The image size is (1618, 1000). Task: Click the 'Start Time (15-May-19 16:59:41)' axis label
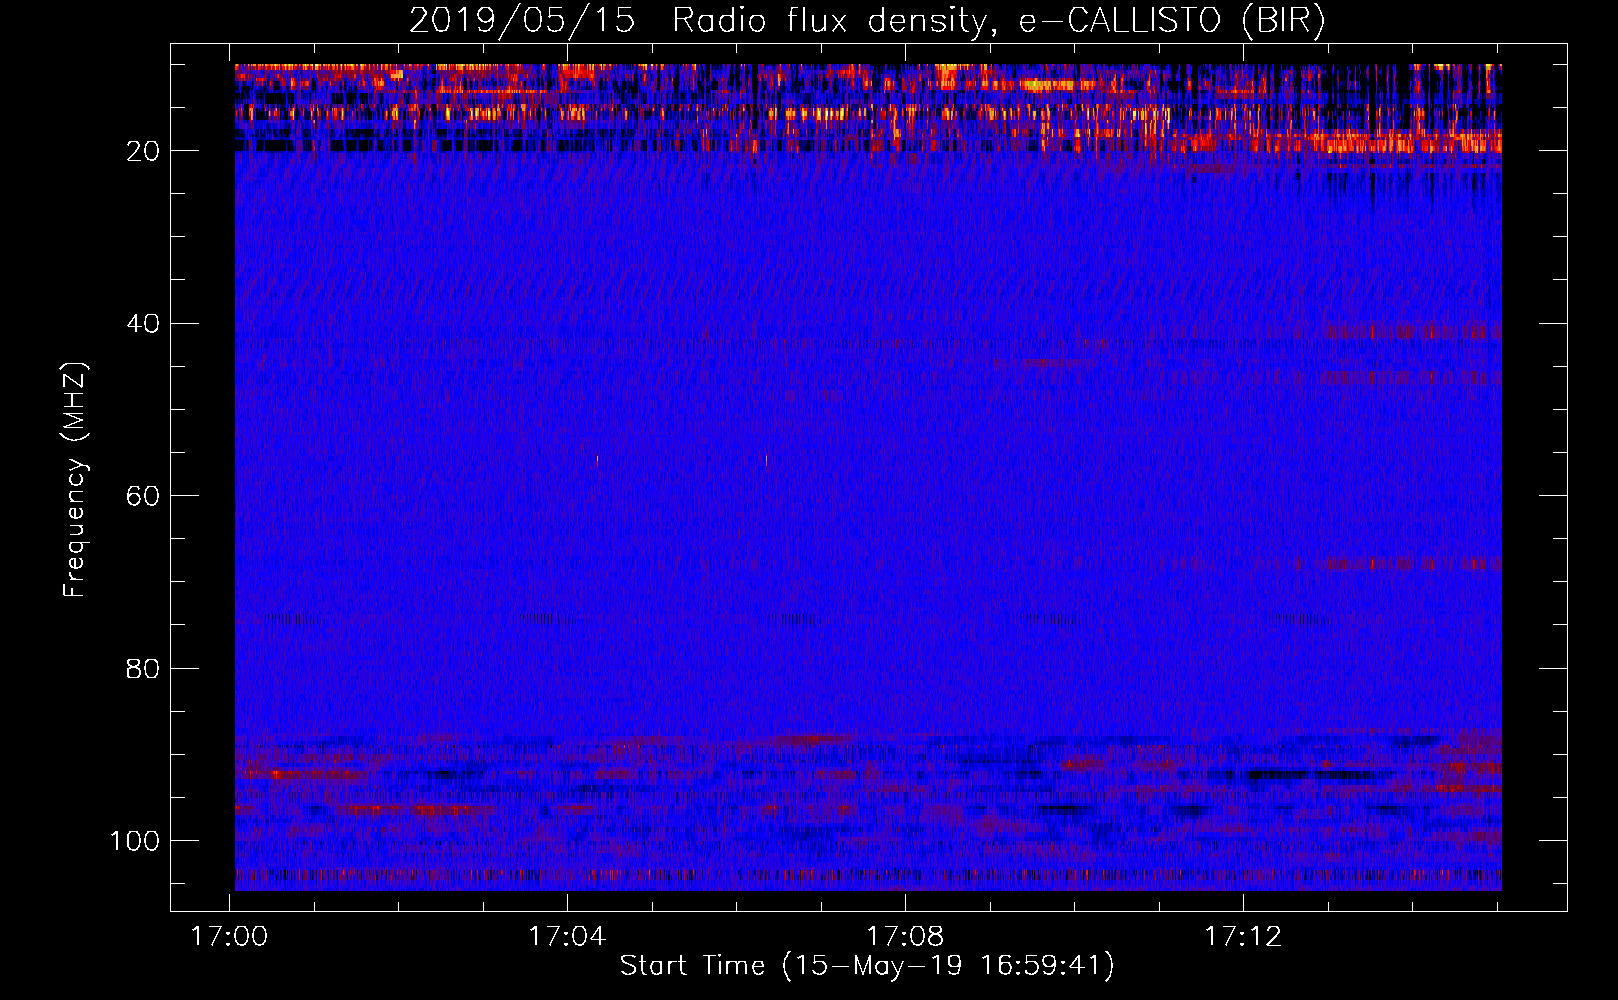click(867, 966)
